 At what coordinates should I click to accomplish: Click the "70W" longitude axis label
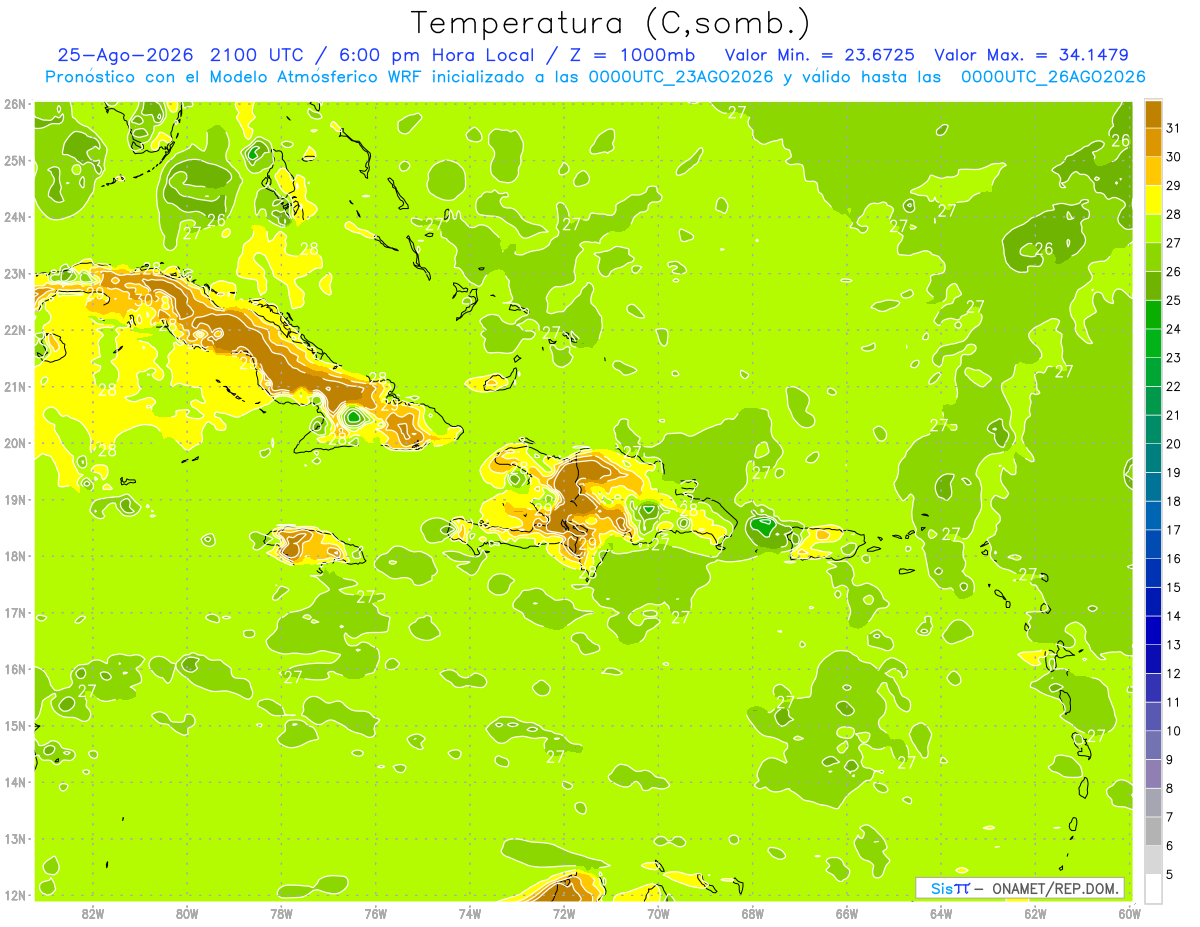(658, 913)
